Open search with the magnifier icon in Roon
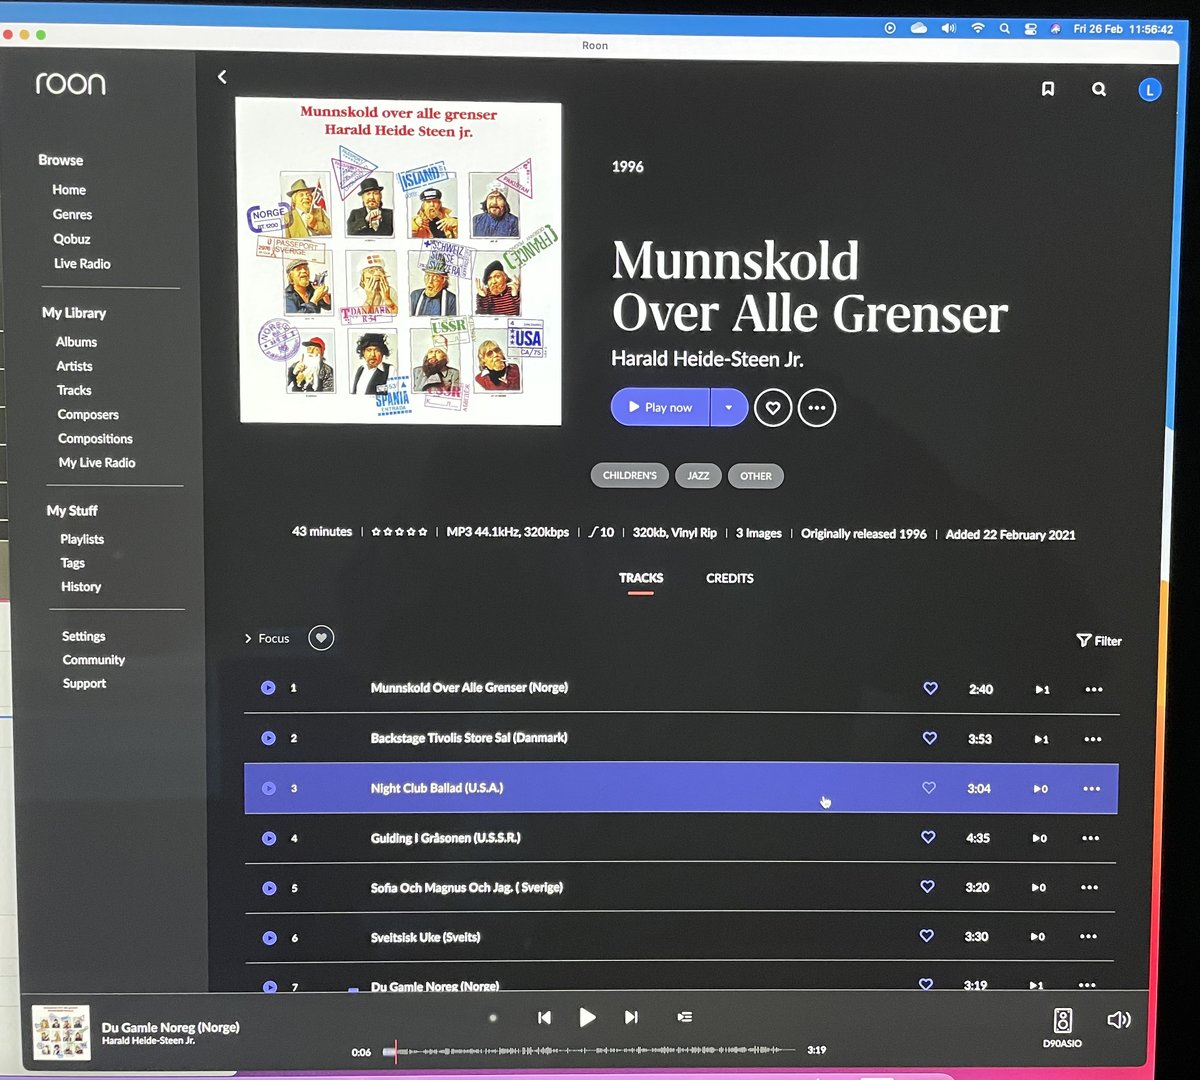This screenshot has height=1080, width=1200. tap(1099, 89)
